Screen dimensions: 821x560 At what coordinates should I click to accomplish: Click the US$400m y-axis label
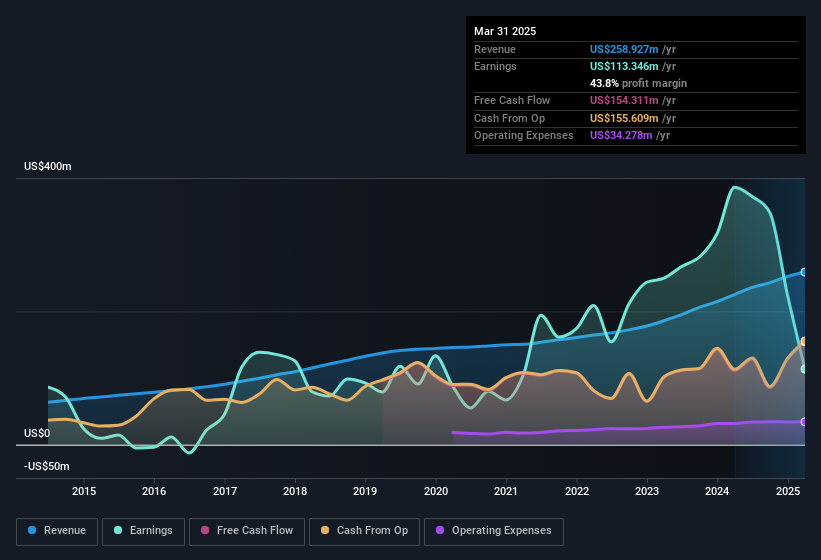coord(48,166)
